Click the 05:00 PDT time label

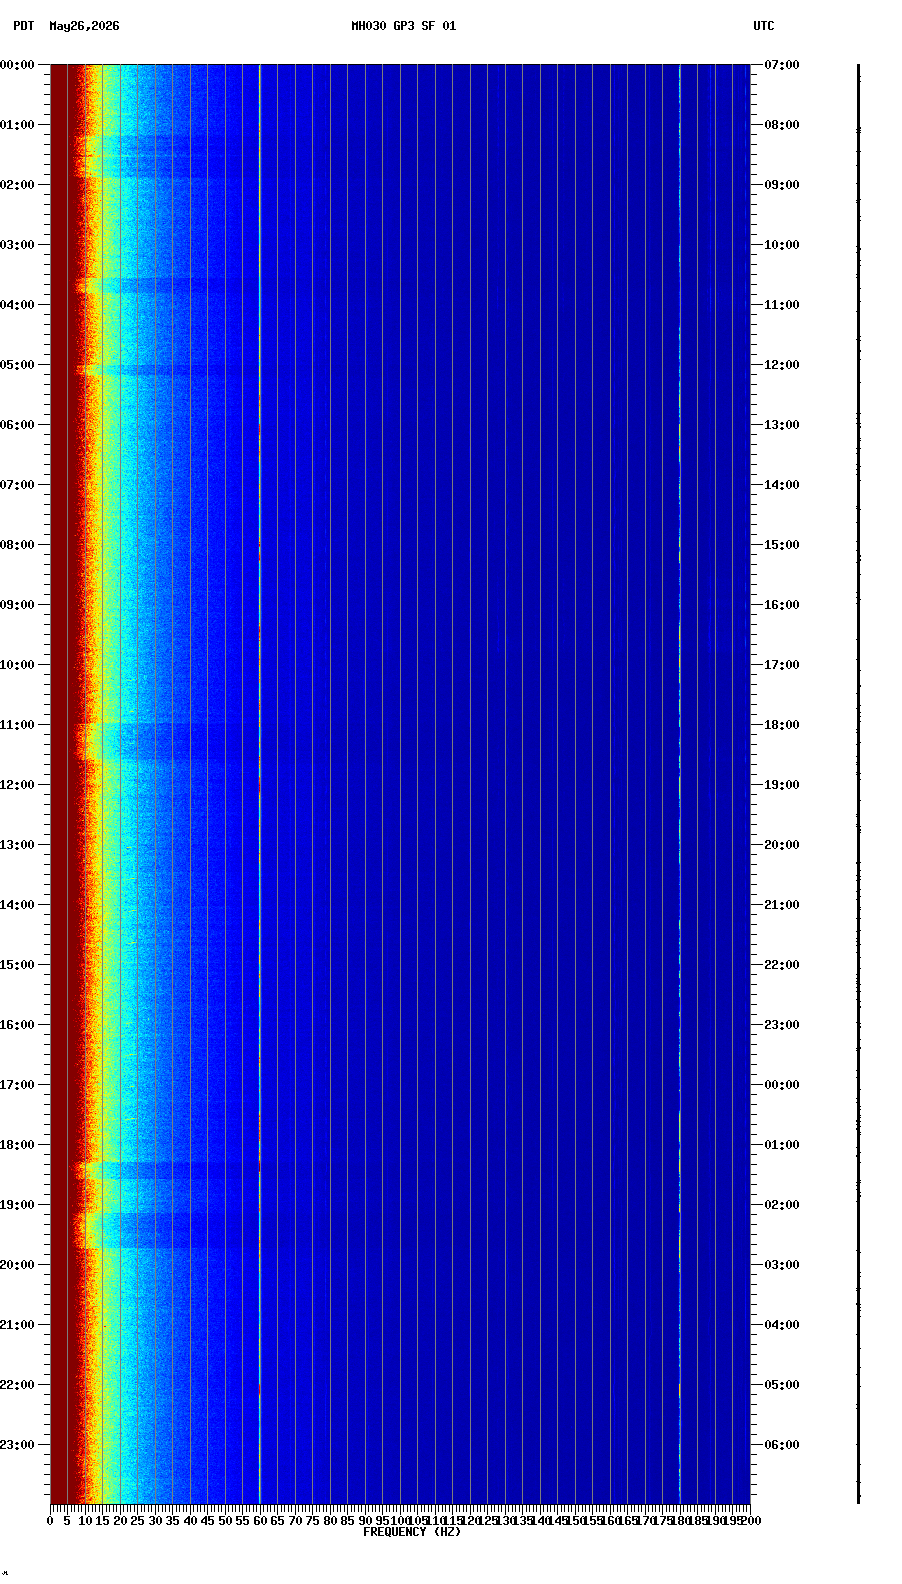coord(17,365)
